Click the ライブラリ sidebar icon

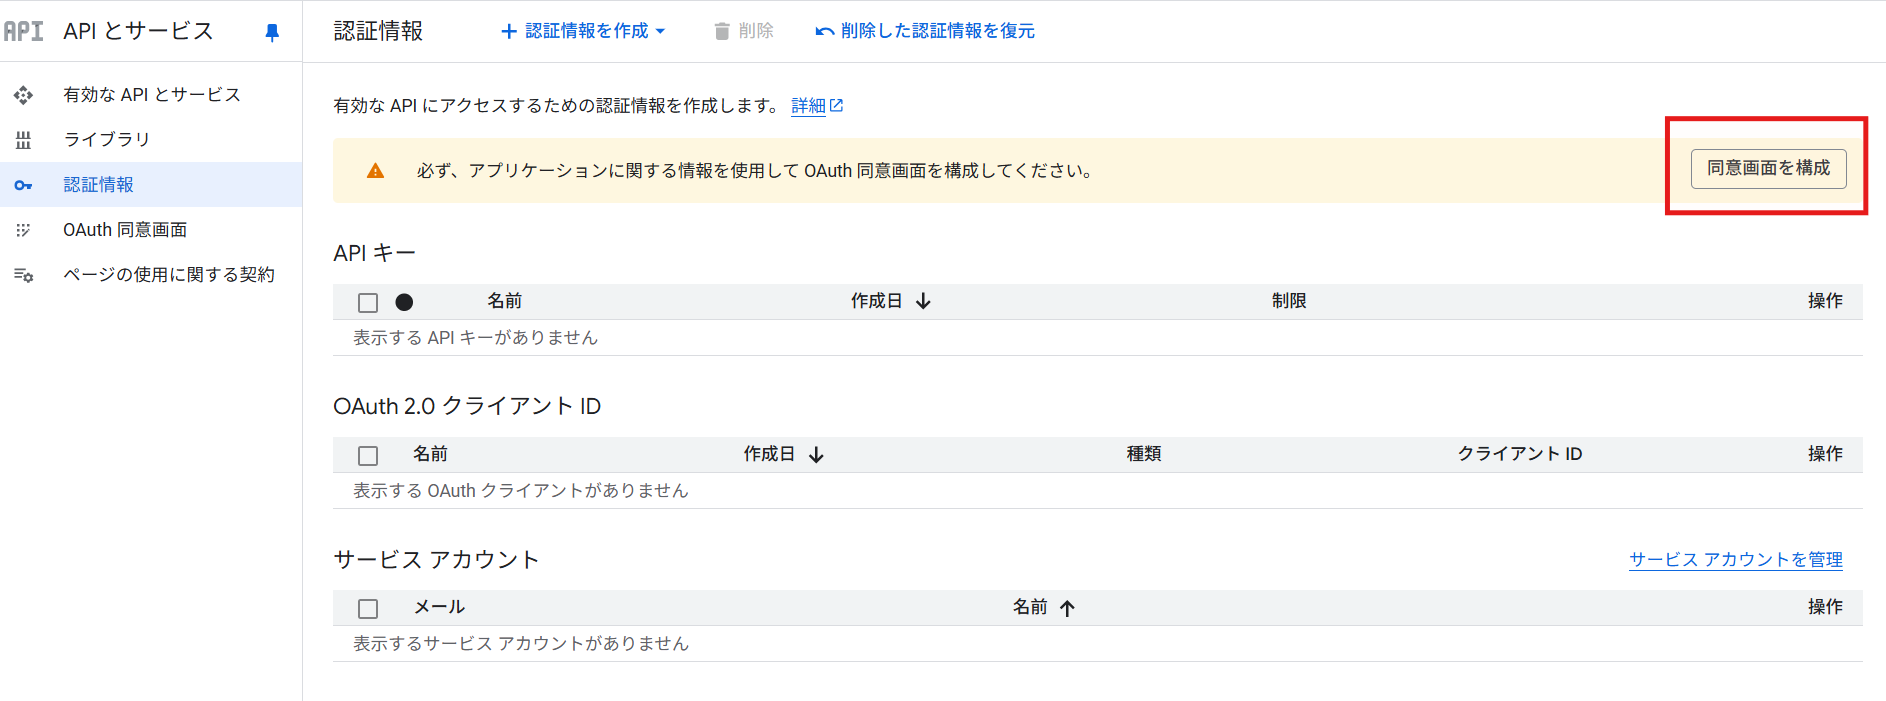23,140
